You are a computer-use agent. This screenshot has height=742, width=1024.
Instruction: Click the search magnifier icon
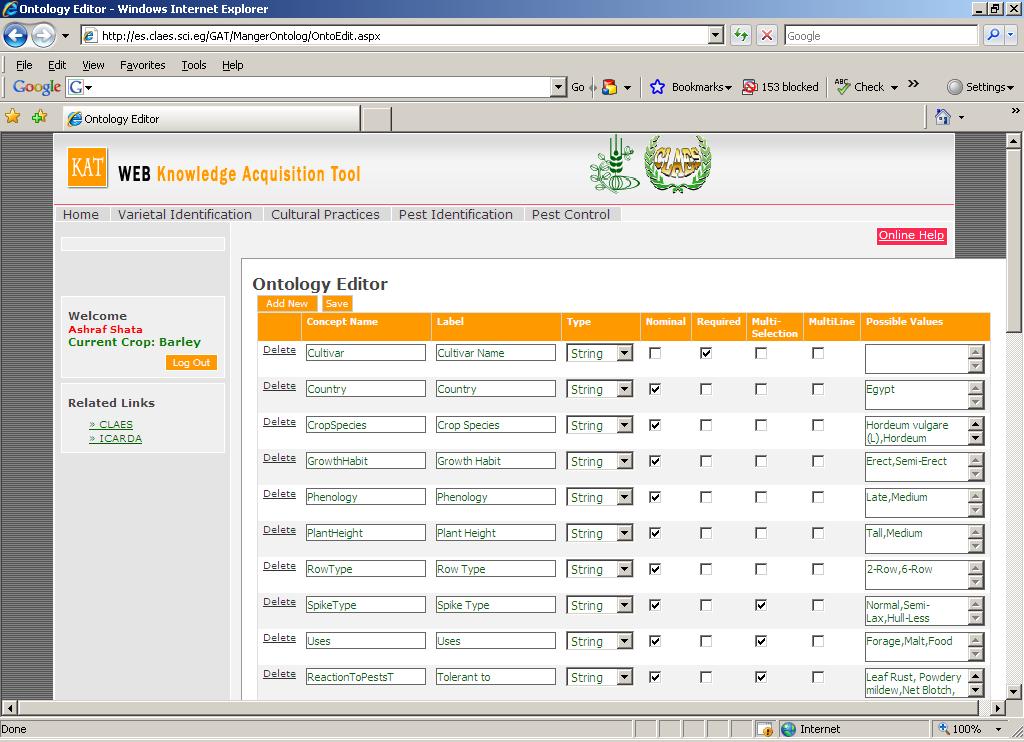coord(993,35)
